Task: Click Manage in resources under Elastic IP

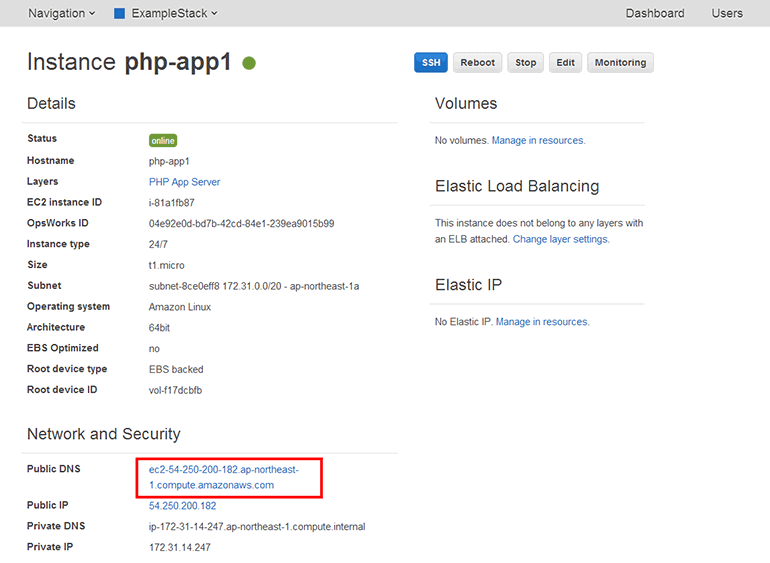Action: coord(541,322)
